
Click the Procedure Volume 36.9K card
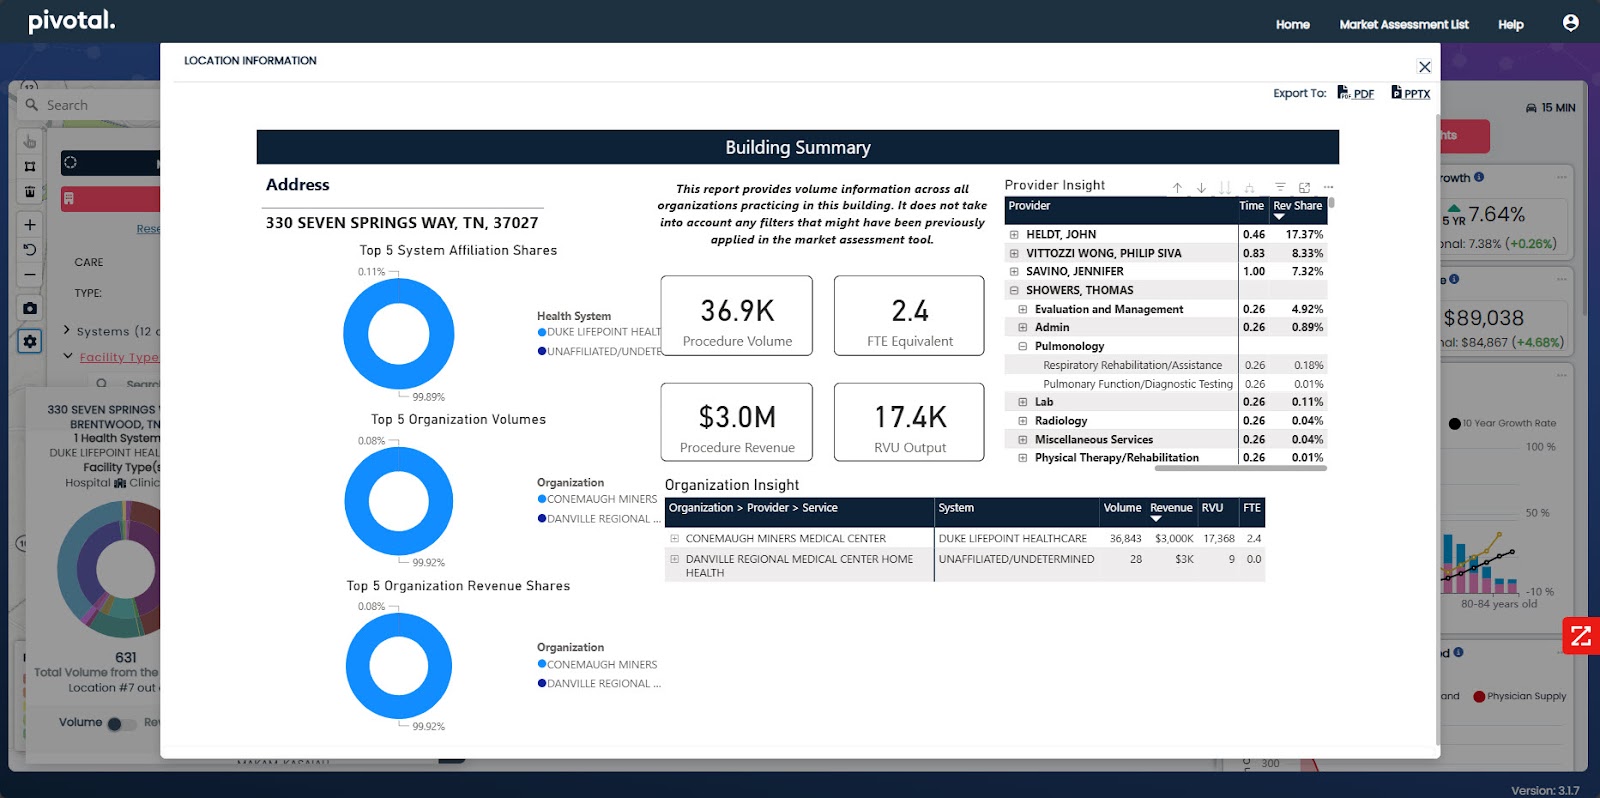[737, 316]
